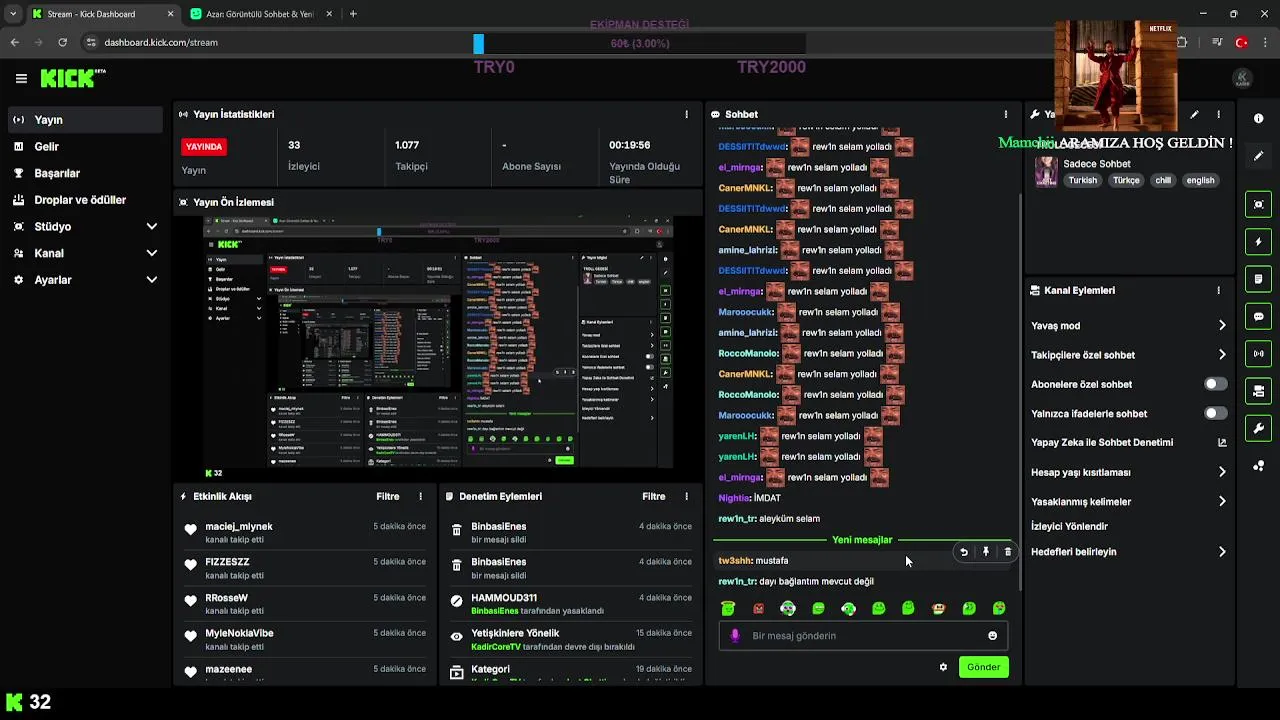
Task: Click the lightning bolt icon in the right toolbar
Action: coord(1258,242)
